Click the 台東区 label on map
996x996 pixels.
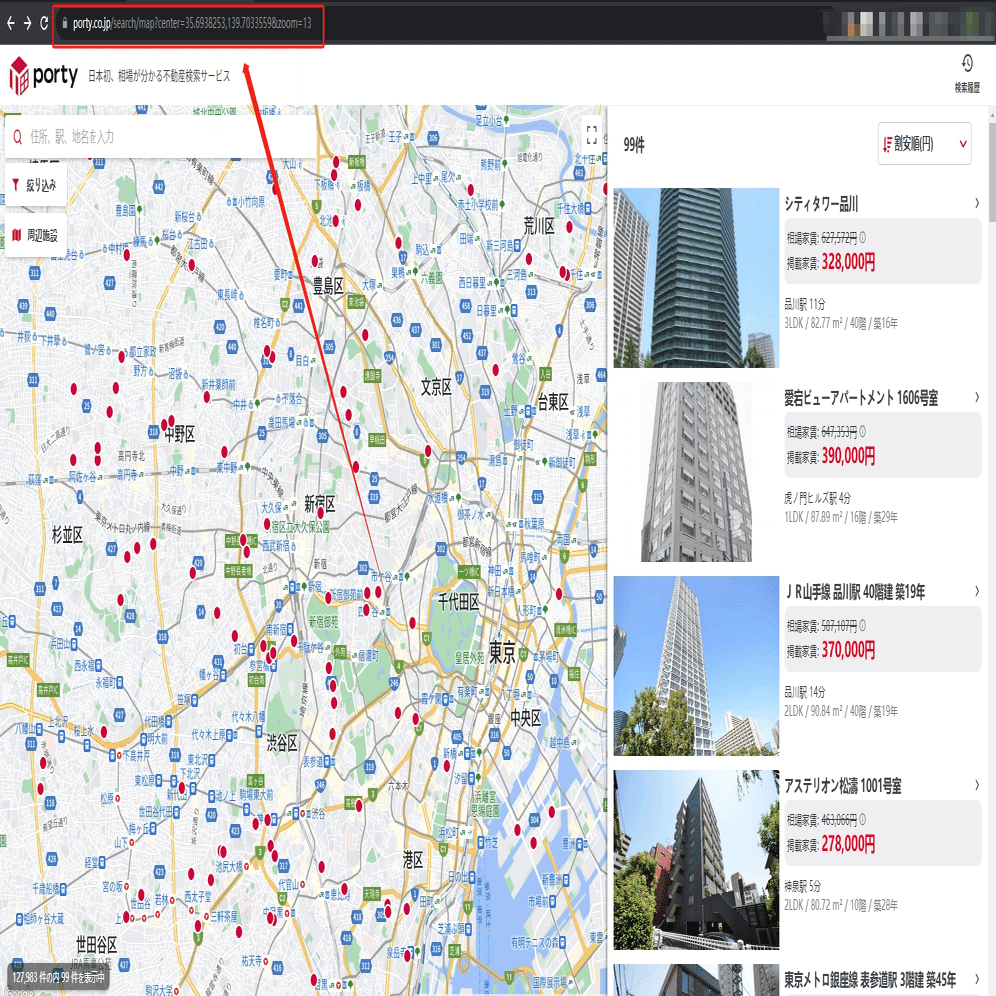pyautogui.click(x=553, y=402)
